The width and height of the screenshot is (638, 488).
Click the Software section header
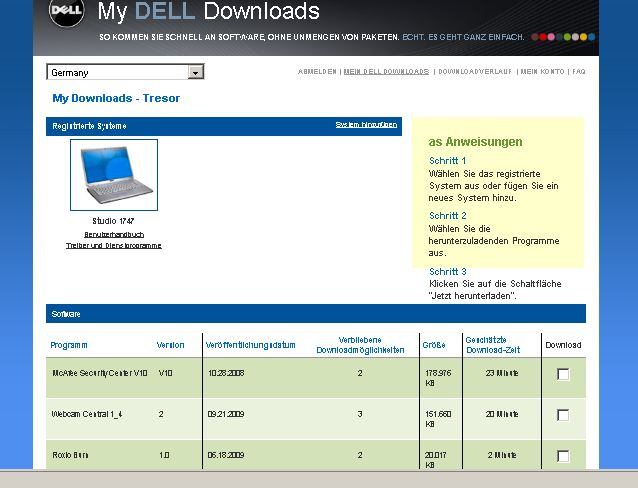[x=316, y=314]
